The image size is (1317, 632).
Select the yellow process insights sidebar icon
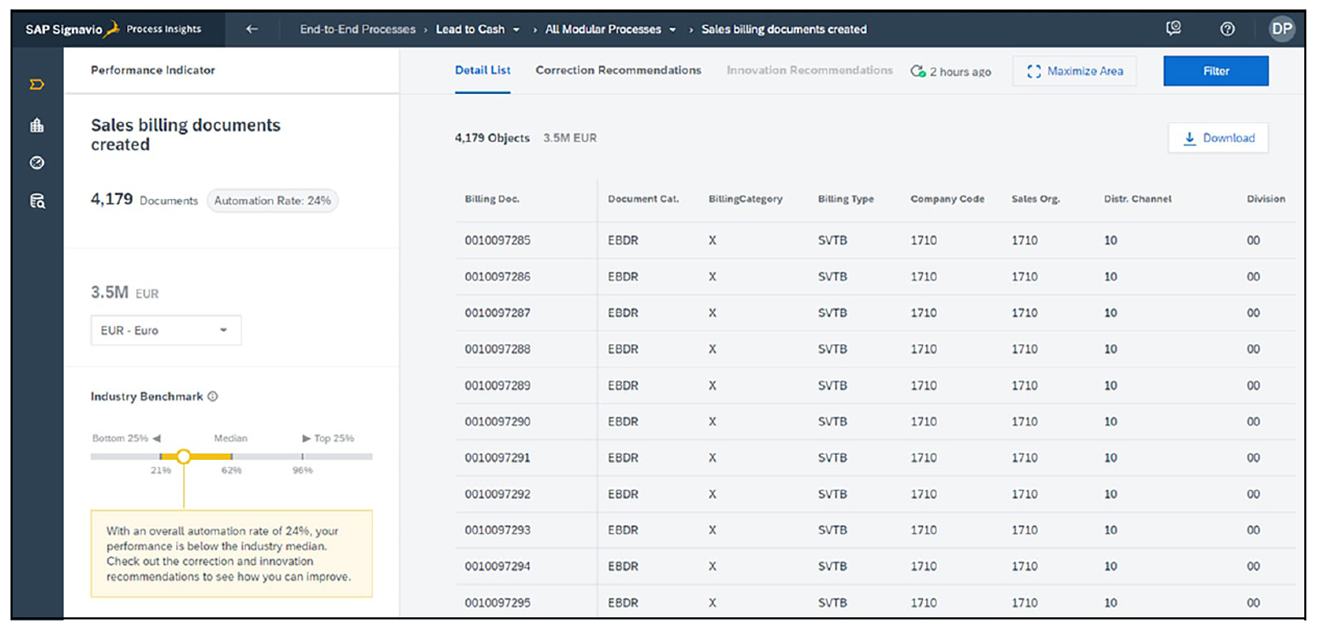[36, 86]
